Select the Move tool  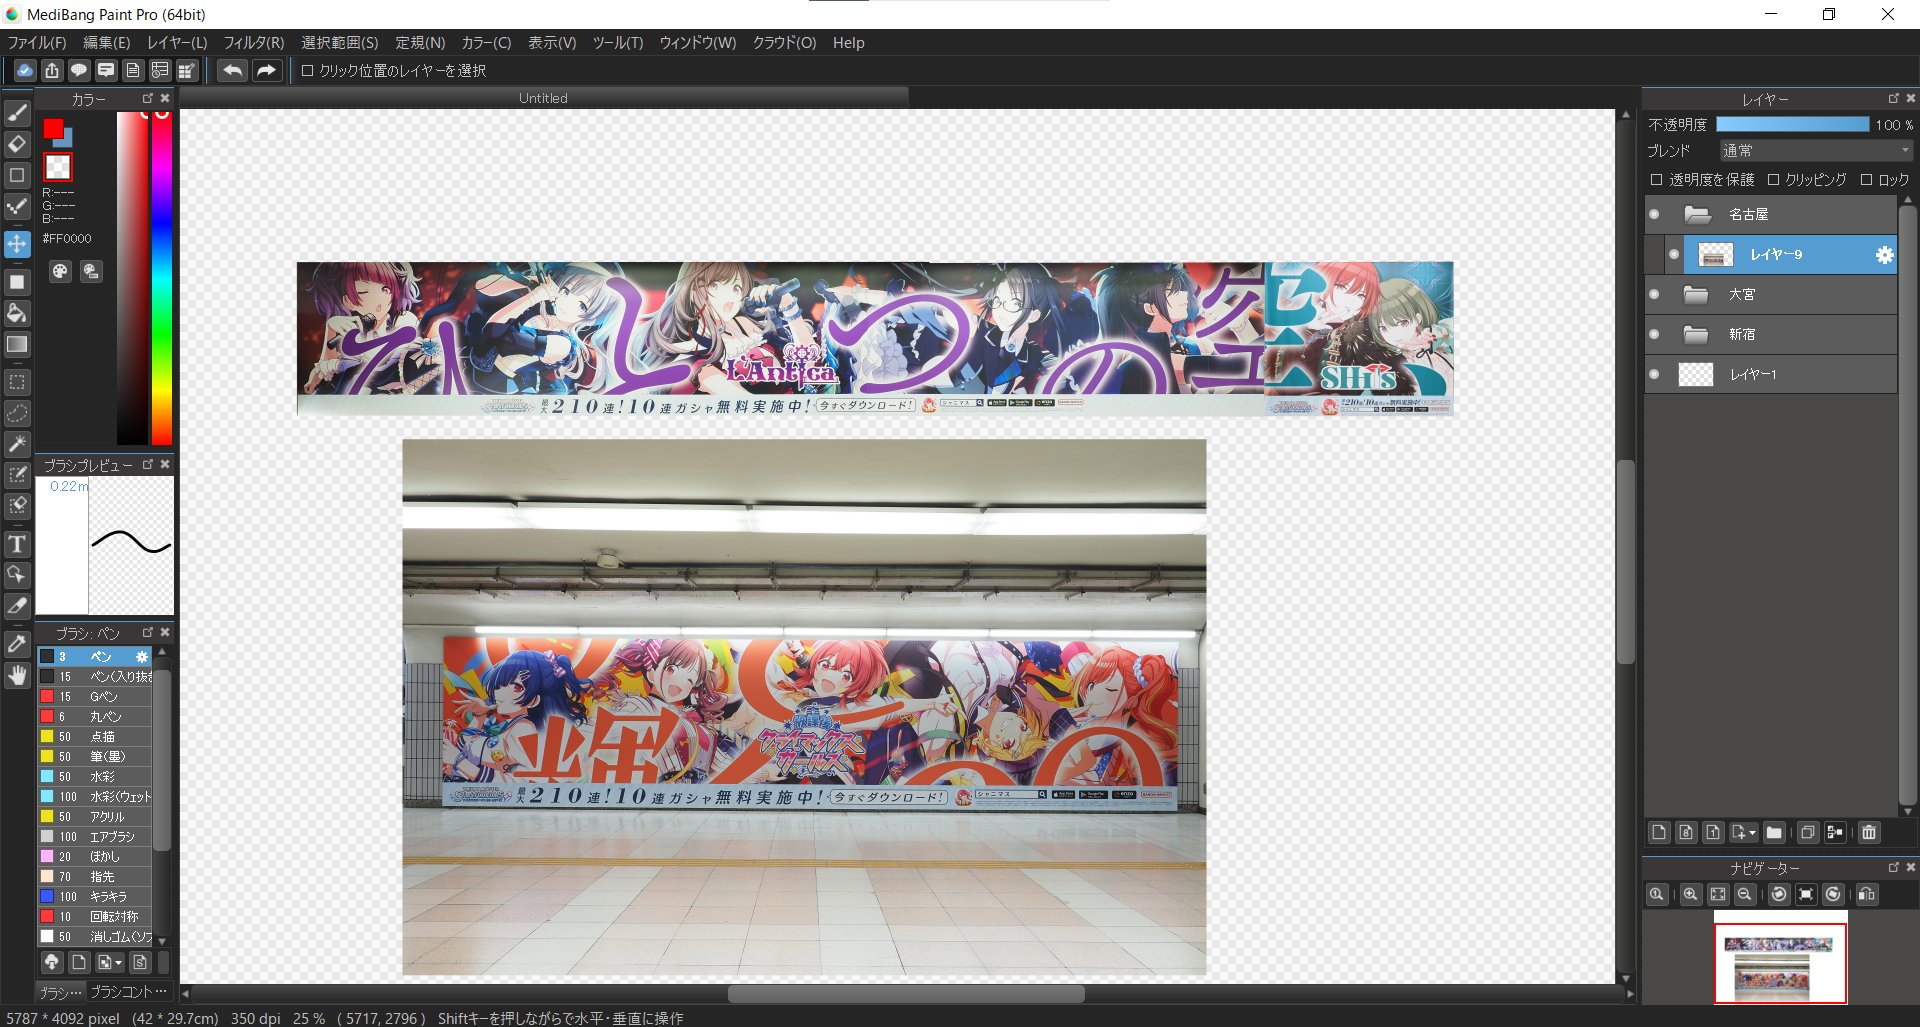pyautogui.click(x=17, y=244)
